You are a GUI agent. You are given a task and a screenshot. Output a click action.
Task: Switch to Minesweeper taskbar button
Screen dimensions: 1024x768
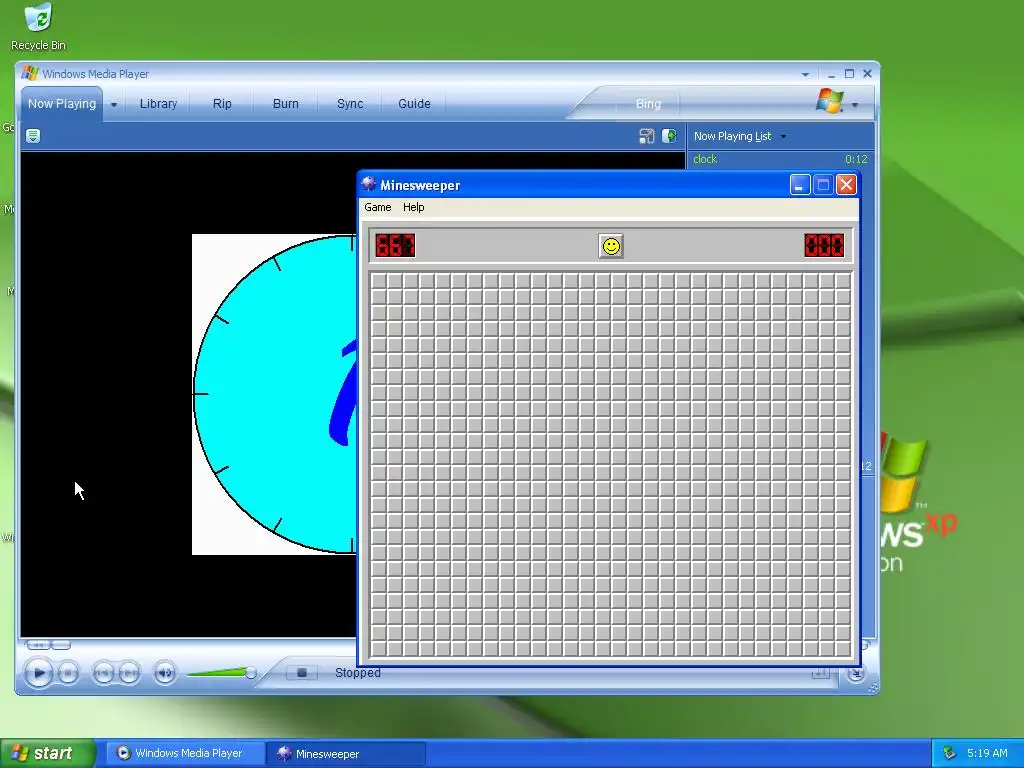pos(345,754)
